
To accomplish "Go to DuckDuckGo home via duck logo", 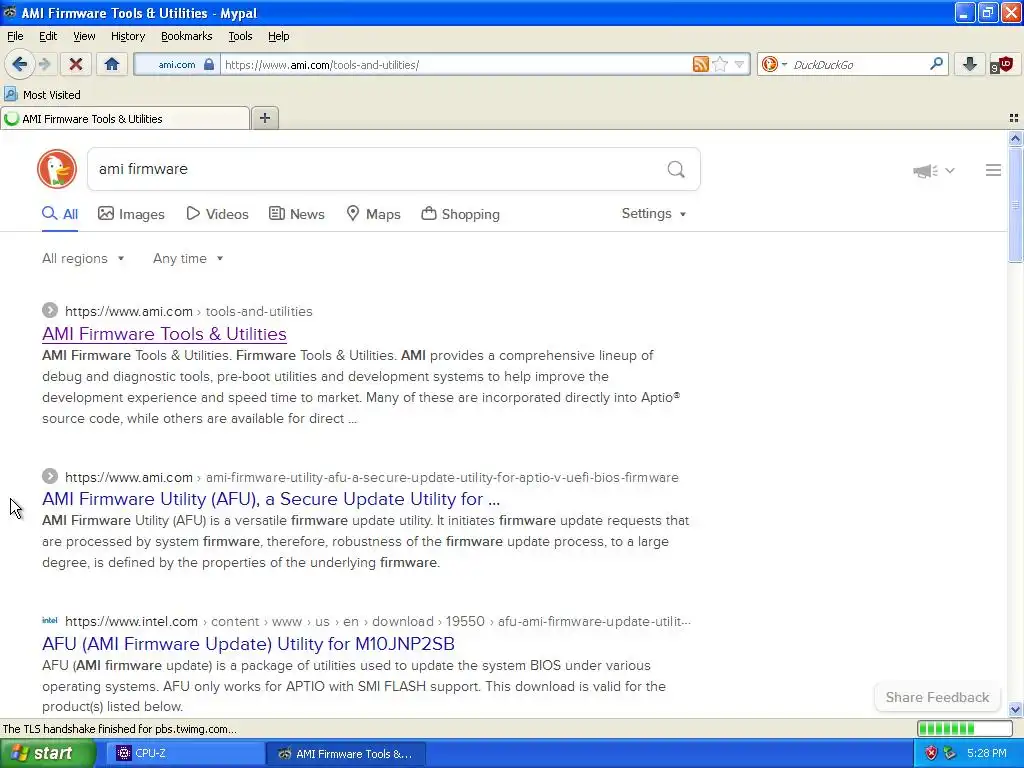I will click(57, 169).
